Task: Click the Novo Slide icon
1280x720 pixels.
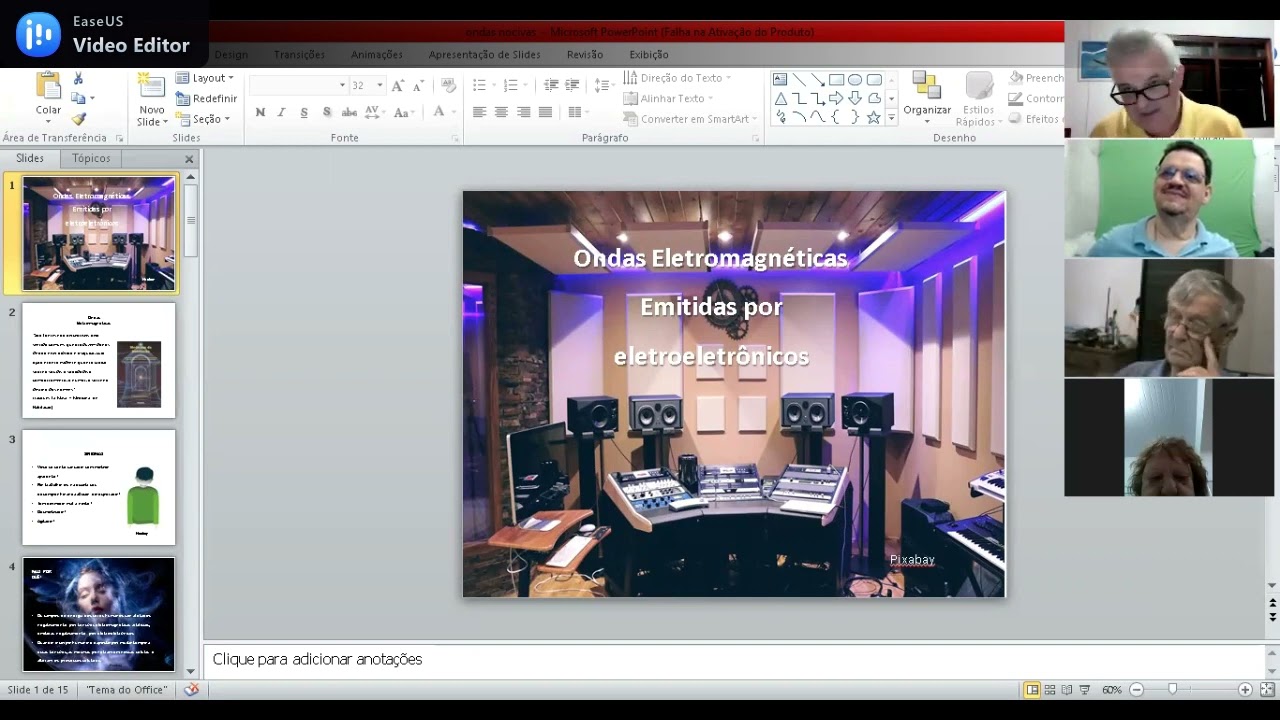Action: [x=151, y=86]
